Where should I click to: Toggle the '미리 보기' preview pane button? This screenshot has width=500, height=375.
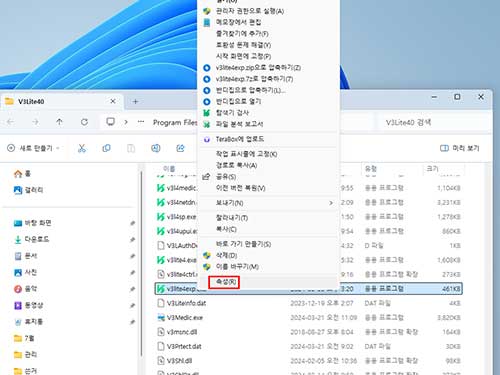coord(459,148)
